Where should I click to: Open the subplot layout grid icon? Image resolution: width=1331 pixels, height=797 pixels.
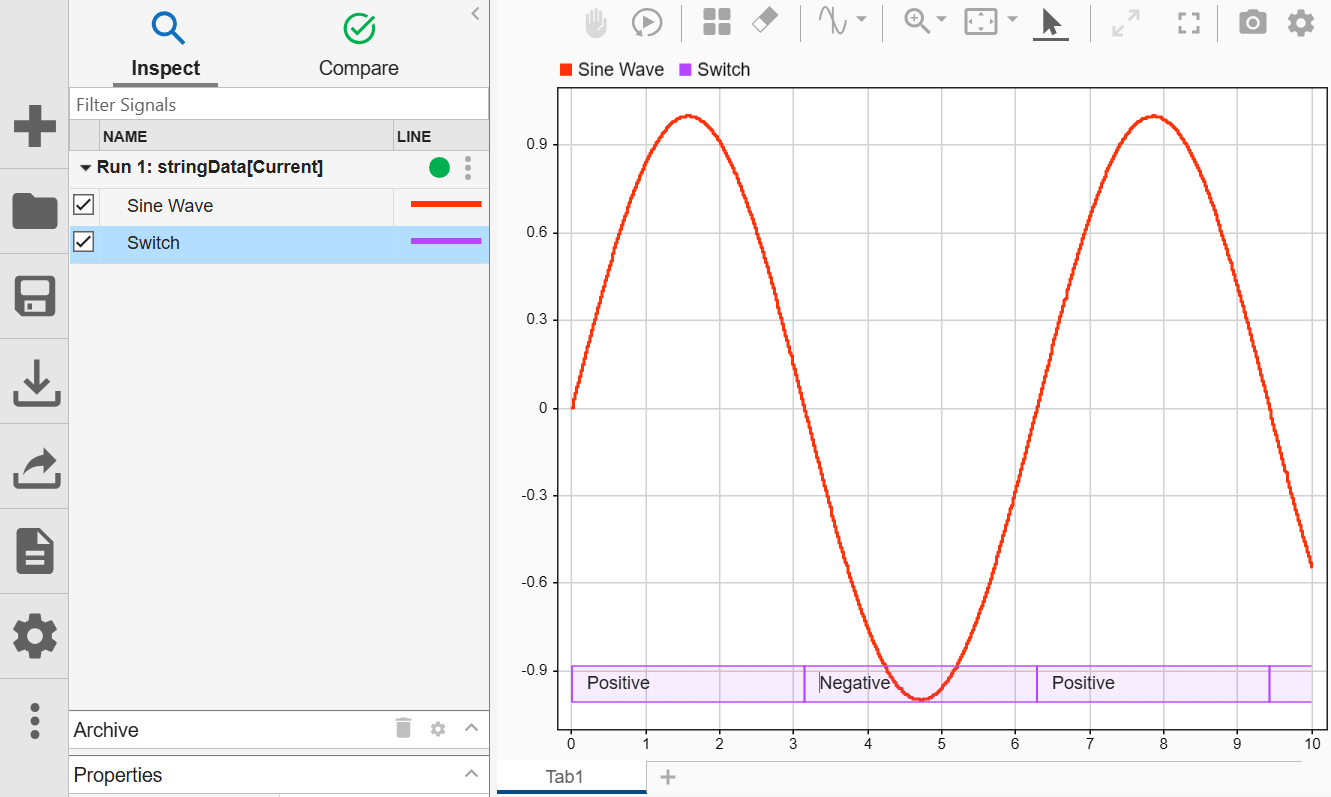(x=716, y=22)
